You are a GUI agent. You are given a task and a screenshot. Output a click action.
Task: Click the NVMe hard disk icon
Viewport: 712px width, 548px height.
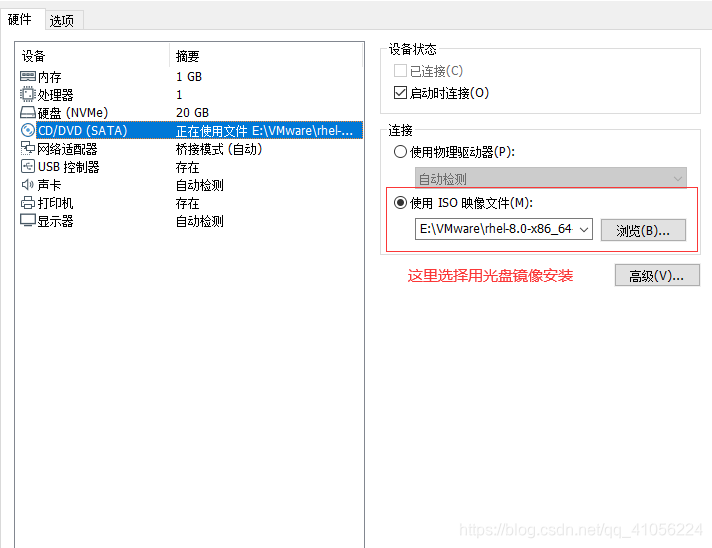click(28, 112)
